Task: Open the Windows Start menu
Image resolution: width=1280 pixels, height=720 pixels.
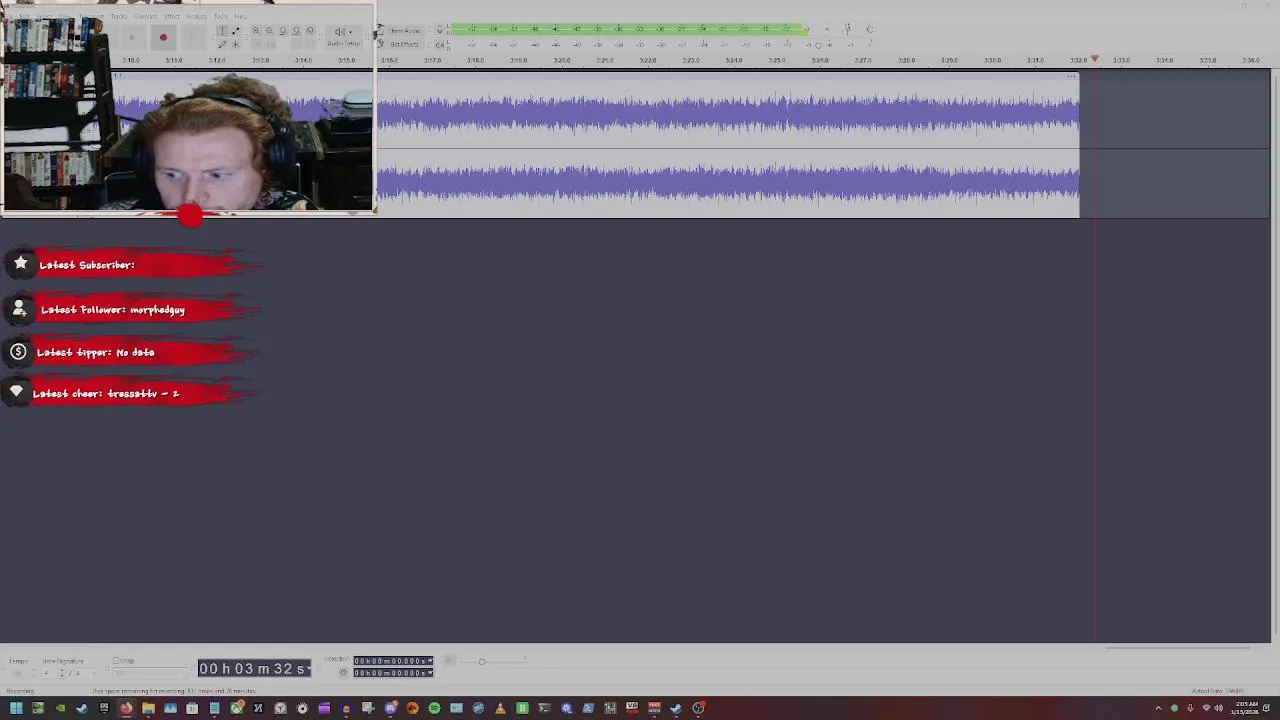Action: 16,708
